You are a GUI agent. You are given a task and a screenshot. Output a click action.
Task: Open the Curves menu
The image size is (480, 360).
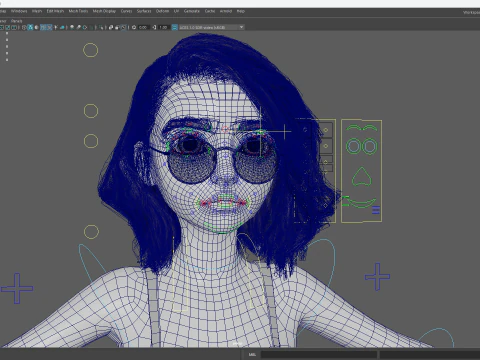pyautogui.click(x=126, y=11)
